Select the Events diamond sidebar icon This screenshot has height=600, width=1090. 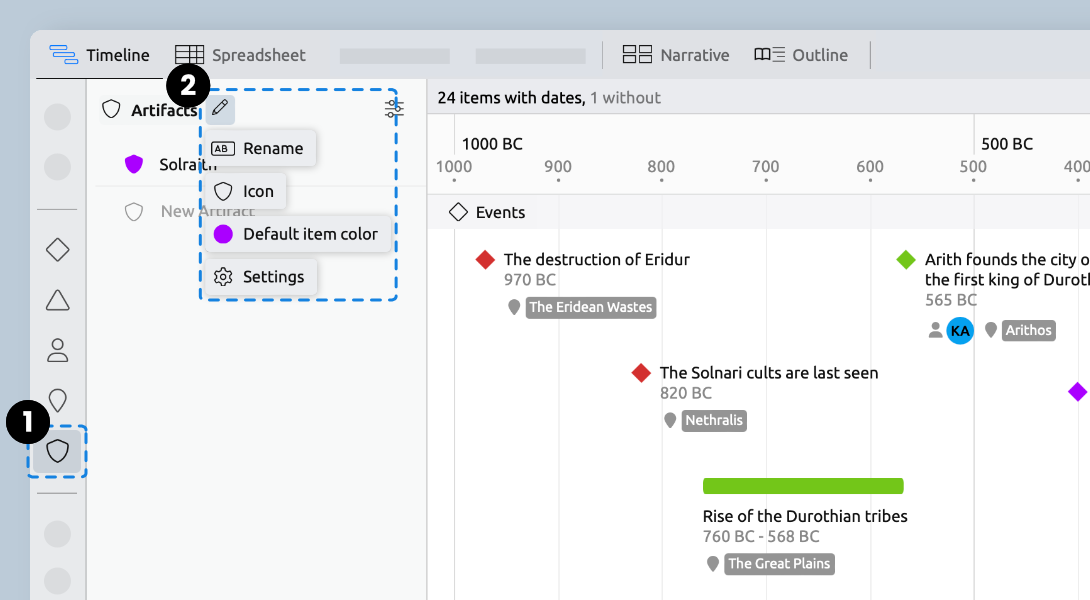pos(58,250)
